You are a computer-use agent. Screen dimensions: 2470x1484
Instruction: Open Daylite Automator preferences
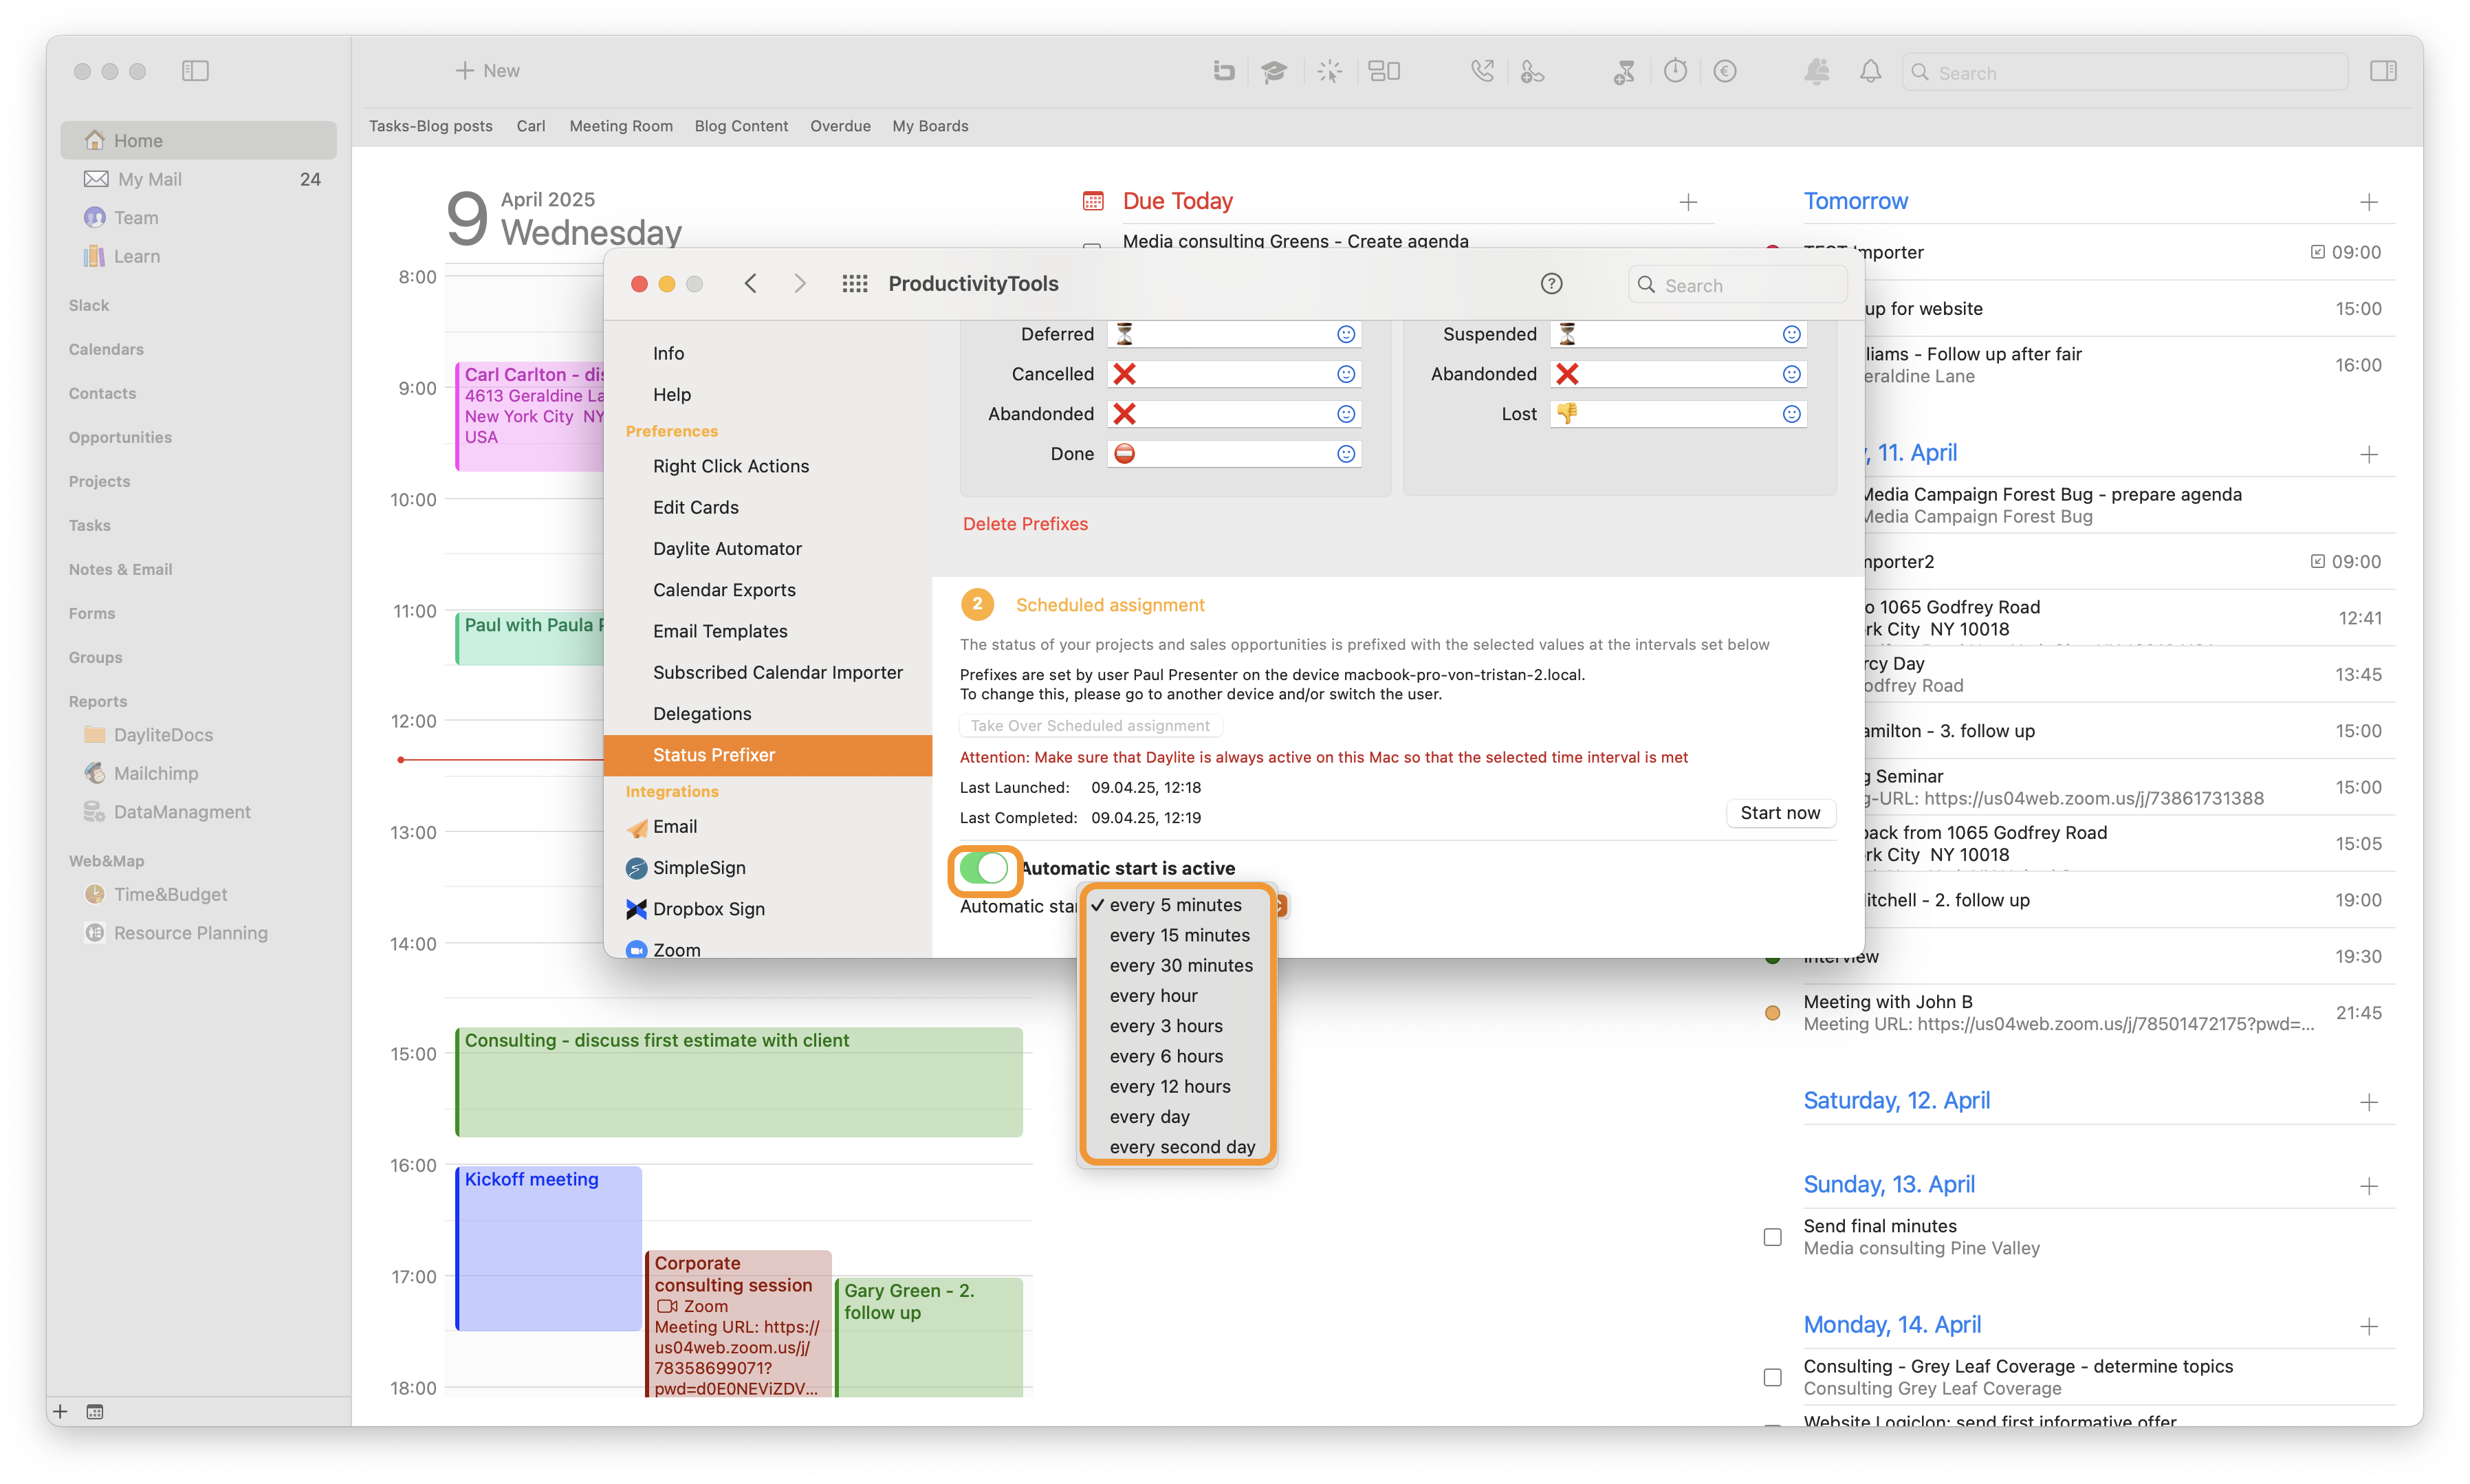coord(727,549)
